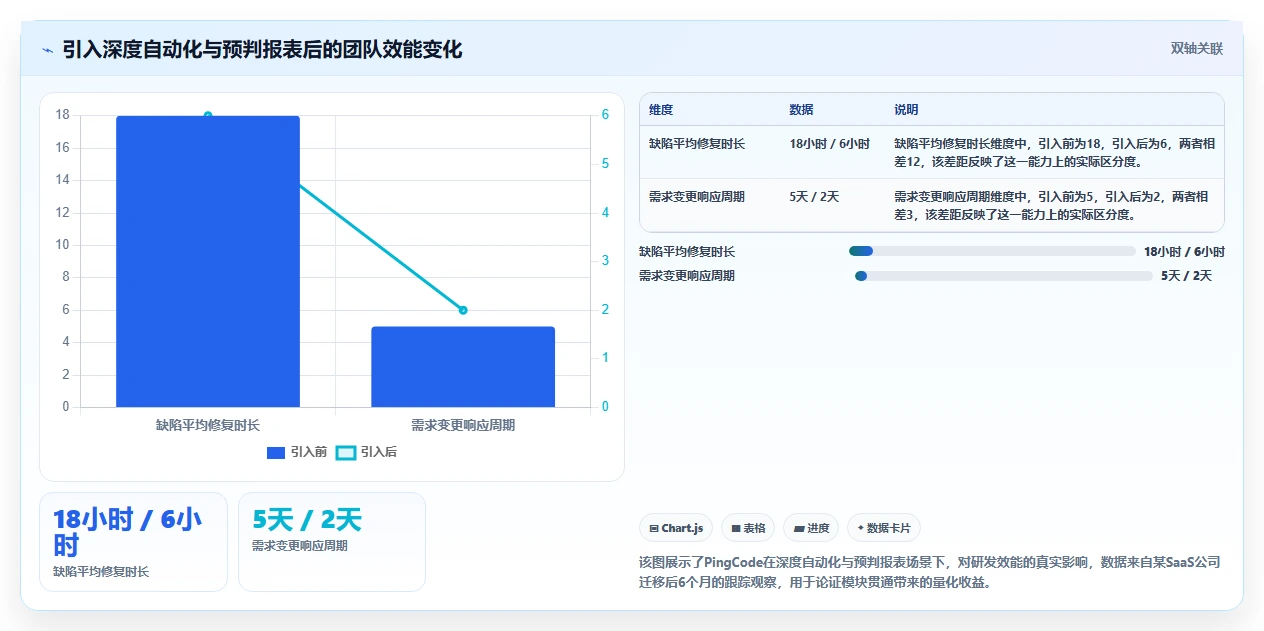Click the 进度 tag
1264x631 pixels.
tap(811, 528)
